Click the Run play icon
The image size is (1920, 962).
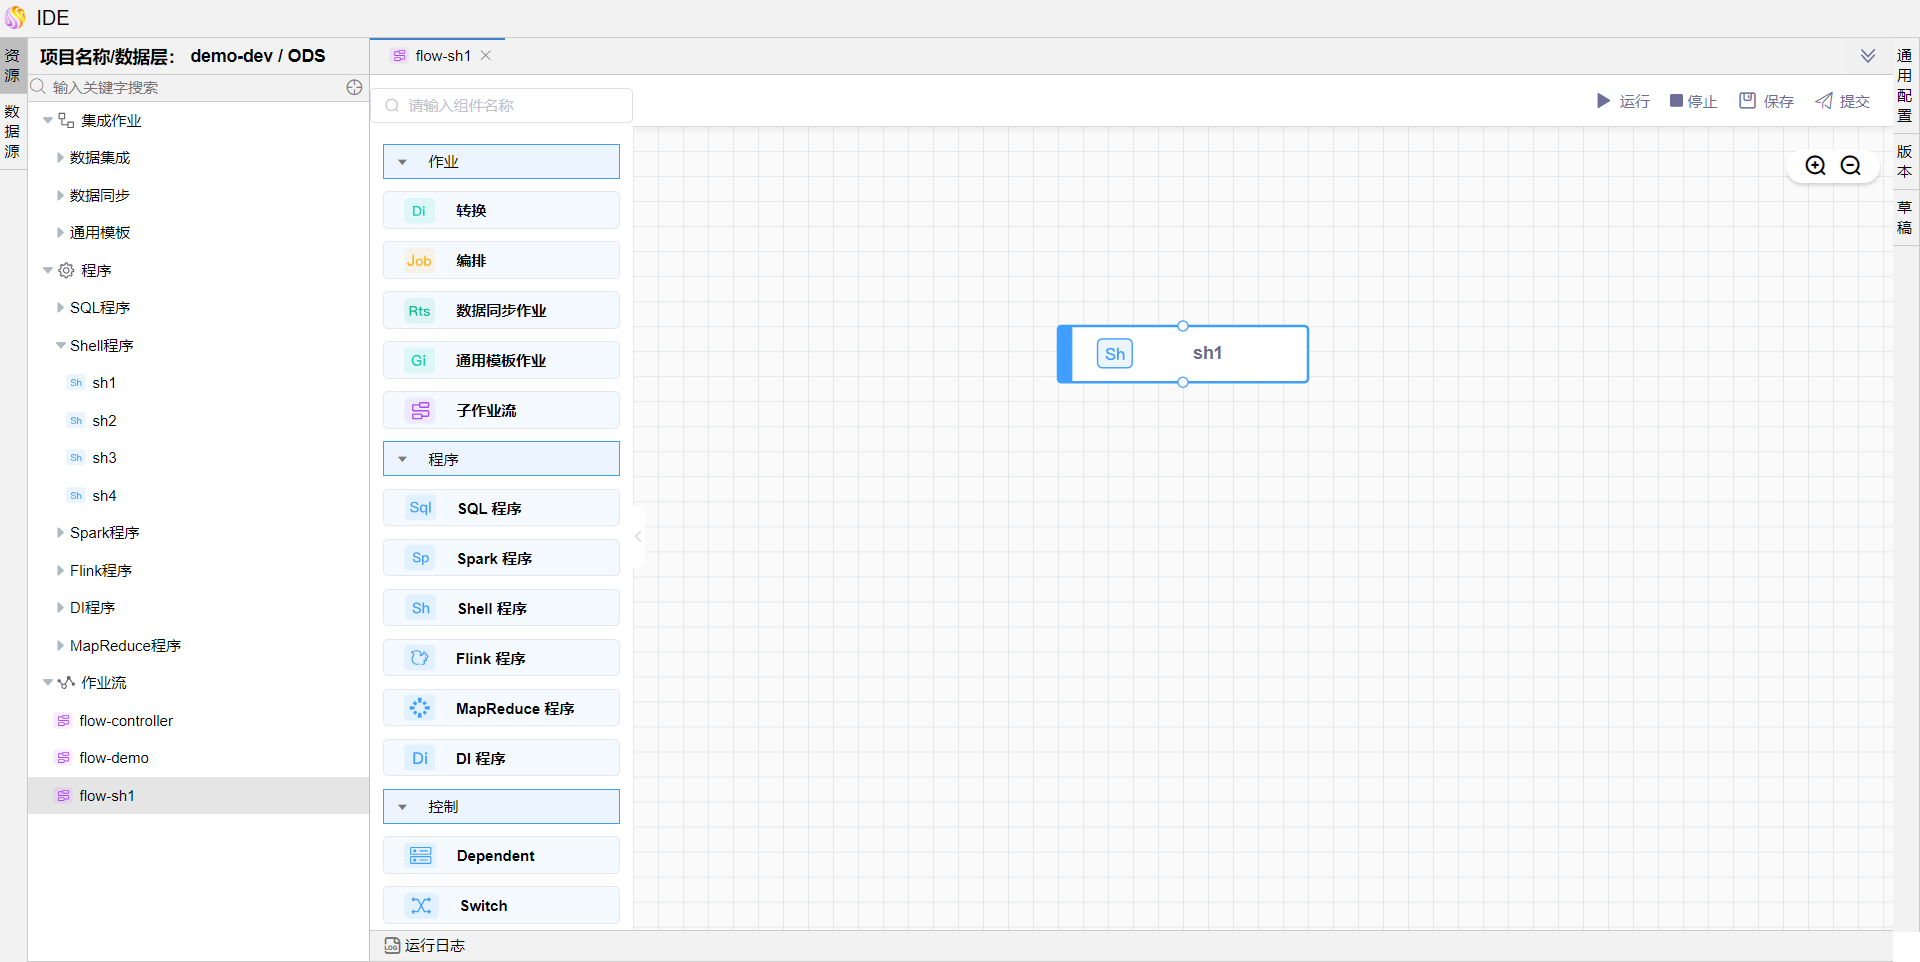pos(1603,101)
